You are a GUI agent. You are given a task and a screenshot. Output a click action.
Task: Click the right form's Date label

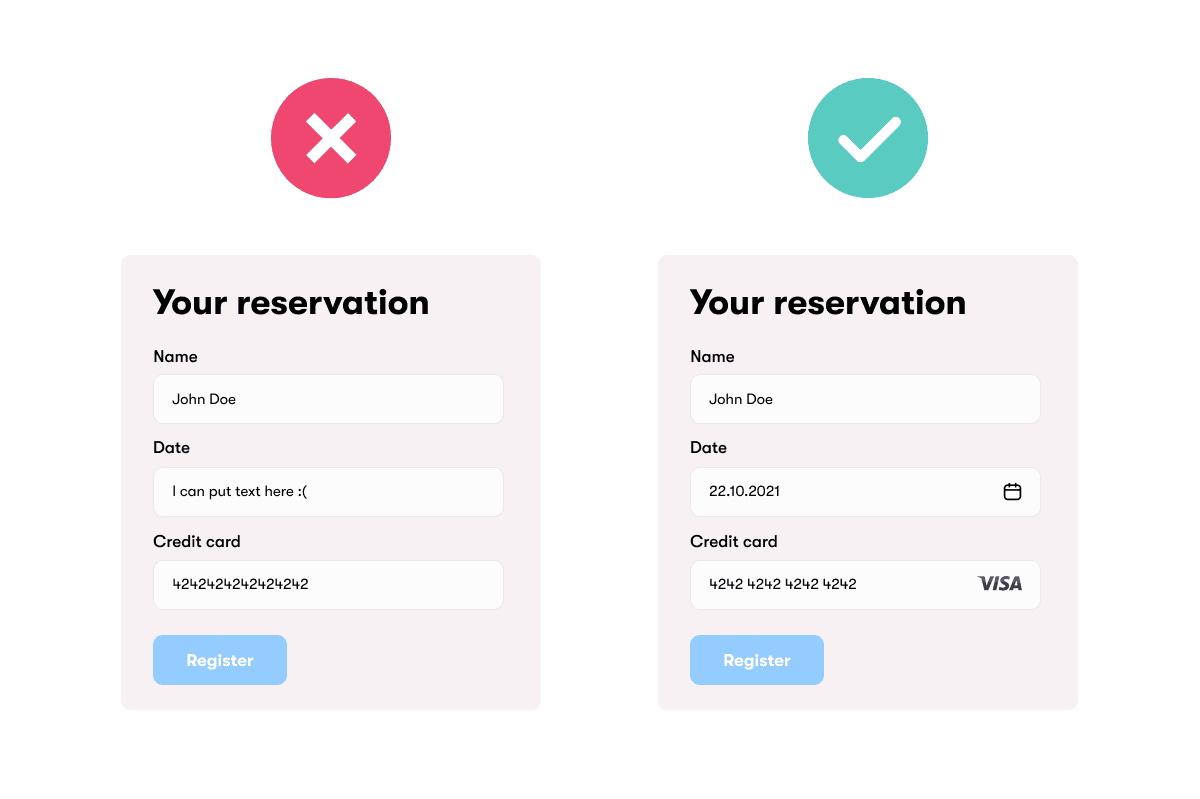tap(709, 448)
